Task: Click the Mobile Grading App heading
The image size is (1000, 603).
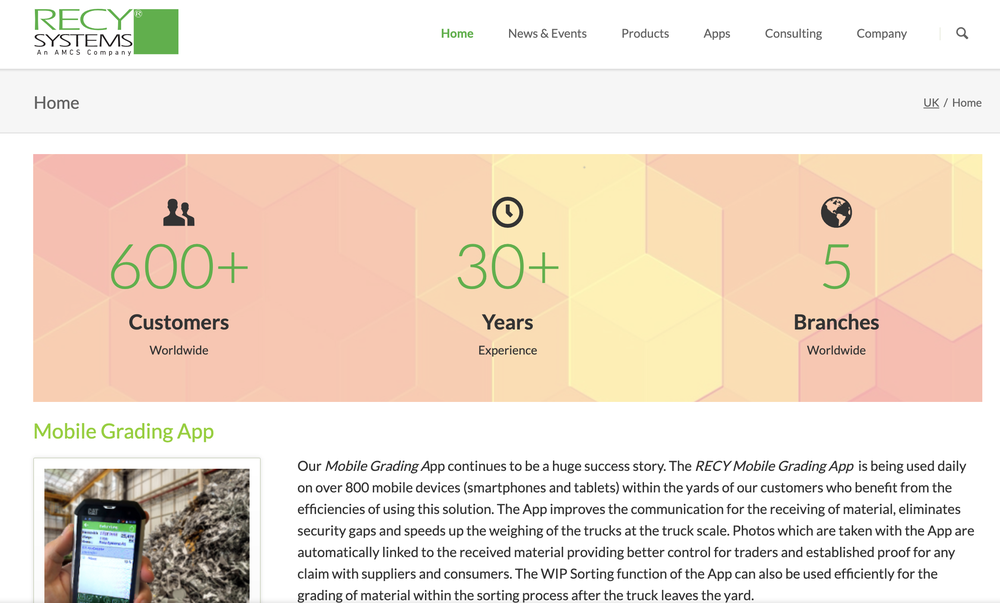Action: (124, 432)
